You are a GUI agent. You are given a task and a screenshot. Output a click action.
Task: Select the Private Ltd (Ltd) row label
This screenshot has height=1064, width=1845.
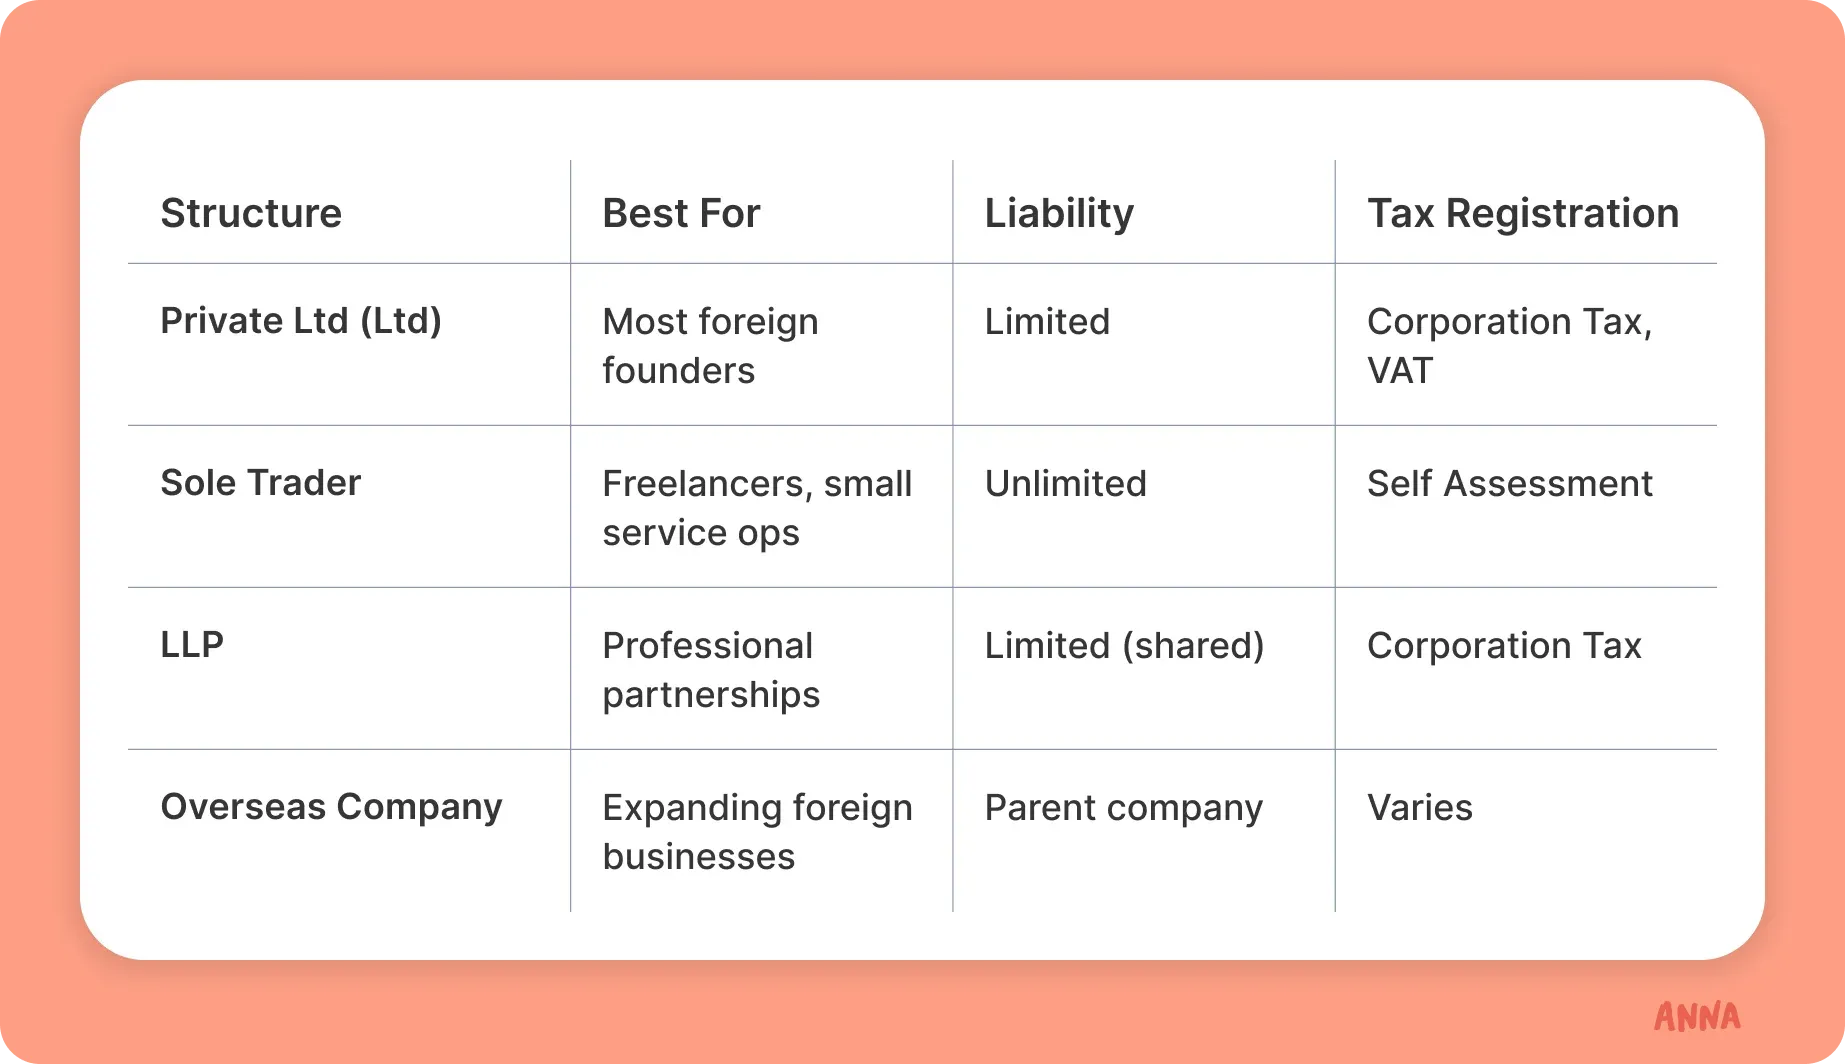coord(301,321)
